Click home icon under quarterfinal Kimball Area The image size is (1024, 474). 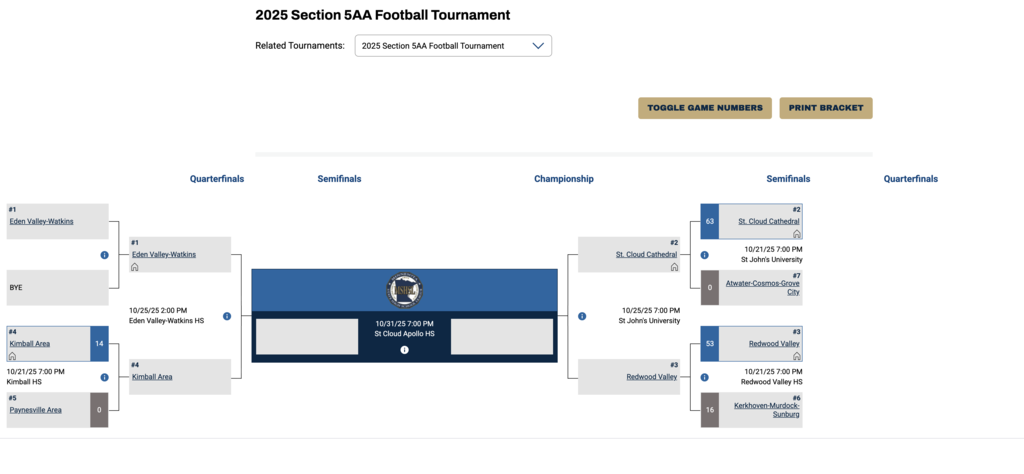13,356
